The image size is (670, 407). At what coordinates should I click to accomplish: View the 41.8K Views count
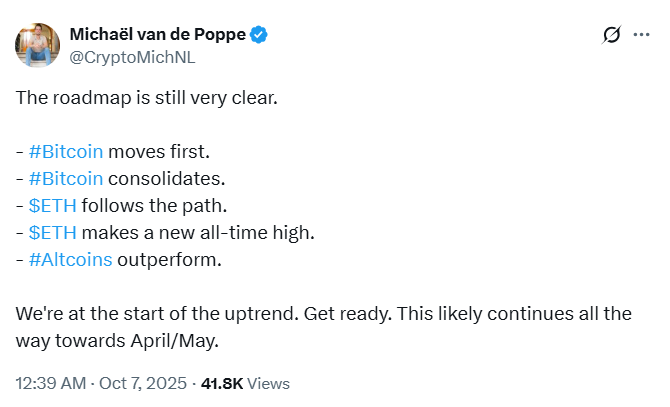[x=245, y=383]
